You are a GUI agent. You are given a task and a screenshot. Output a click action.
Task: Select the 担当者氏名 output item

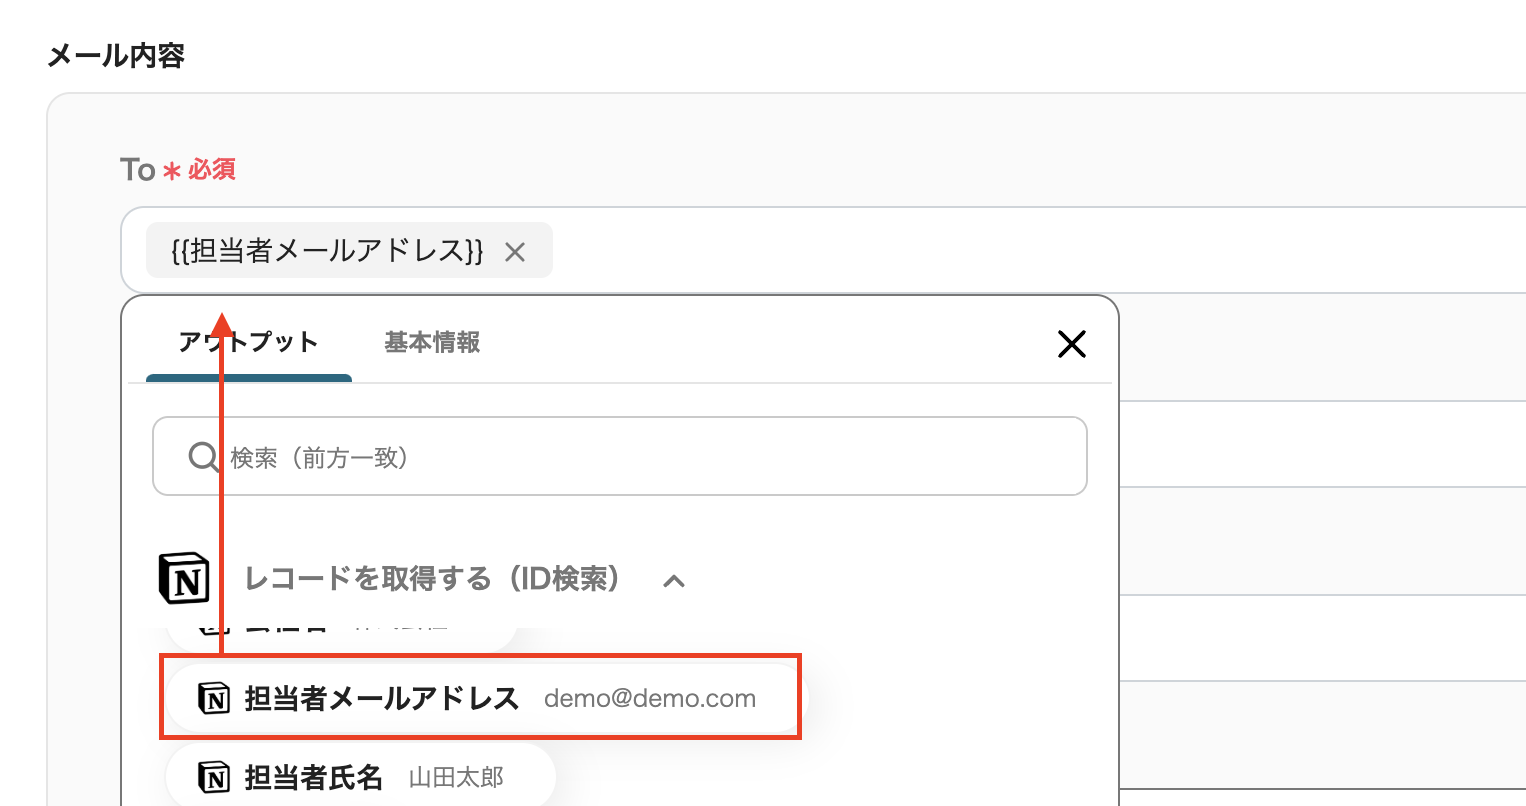click(314, 777)
